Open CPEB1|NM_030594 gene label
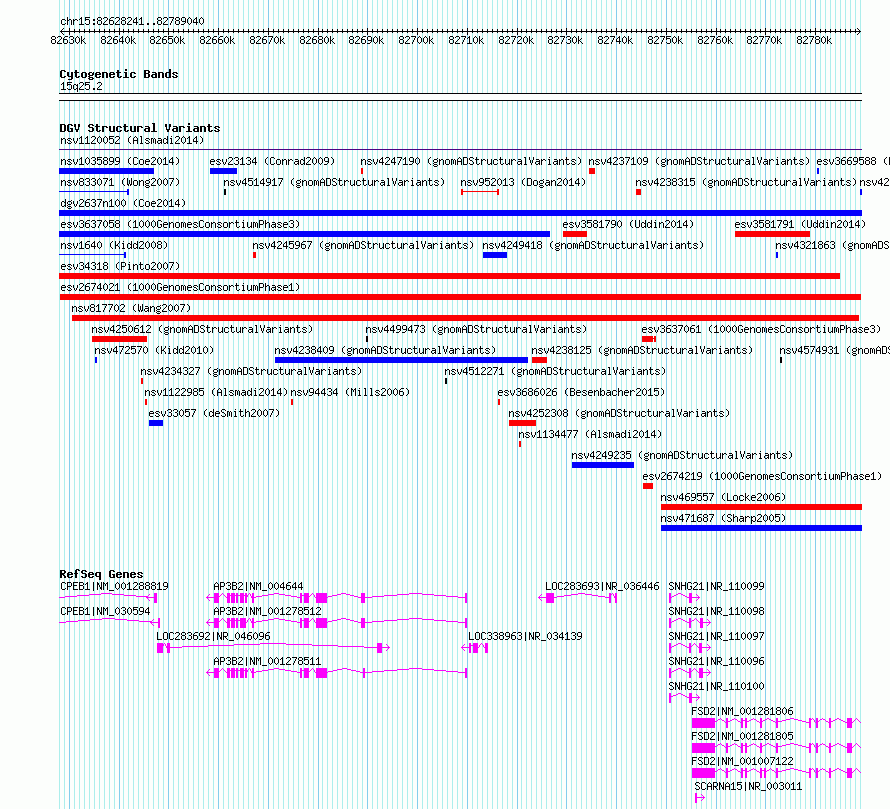The width and height of the screenshot is (890, 809). pyautogui.click(x=105, y=611)
